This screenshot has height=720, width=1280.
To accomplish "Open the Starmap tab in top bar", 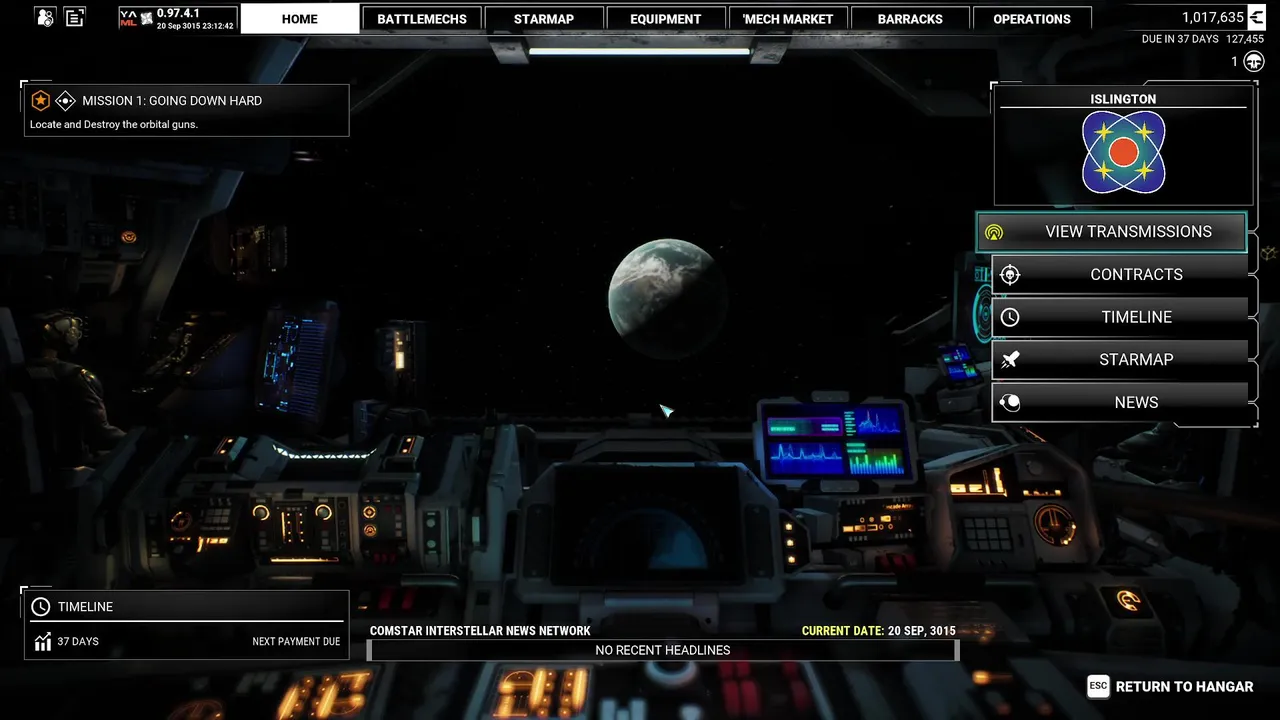I will (x=544, y=18).
